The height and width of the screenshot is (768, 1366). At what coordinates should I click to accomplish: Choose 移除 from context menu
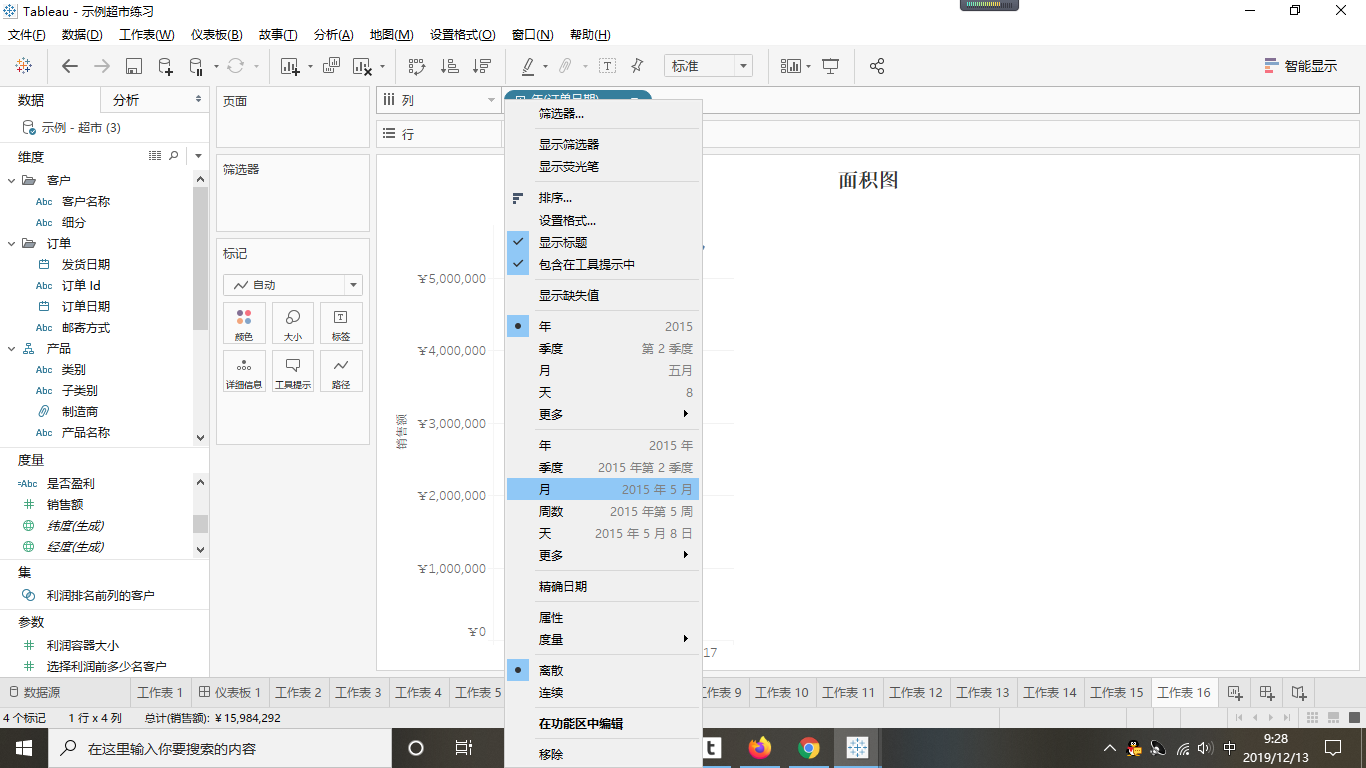(x=602, y=754)
